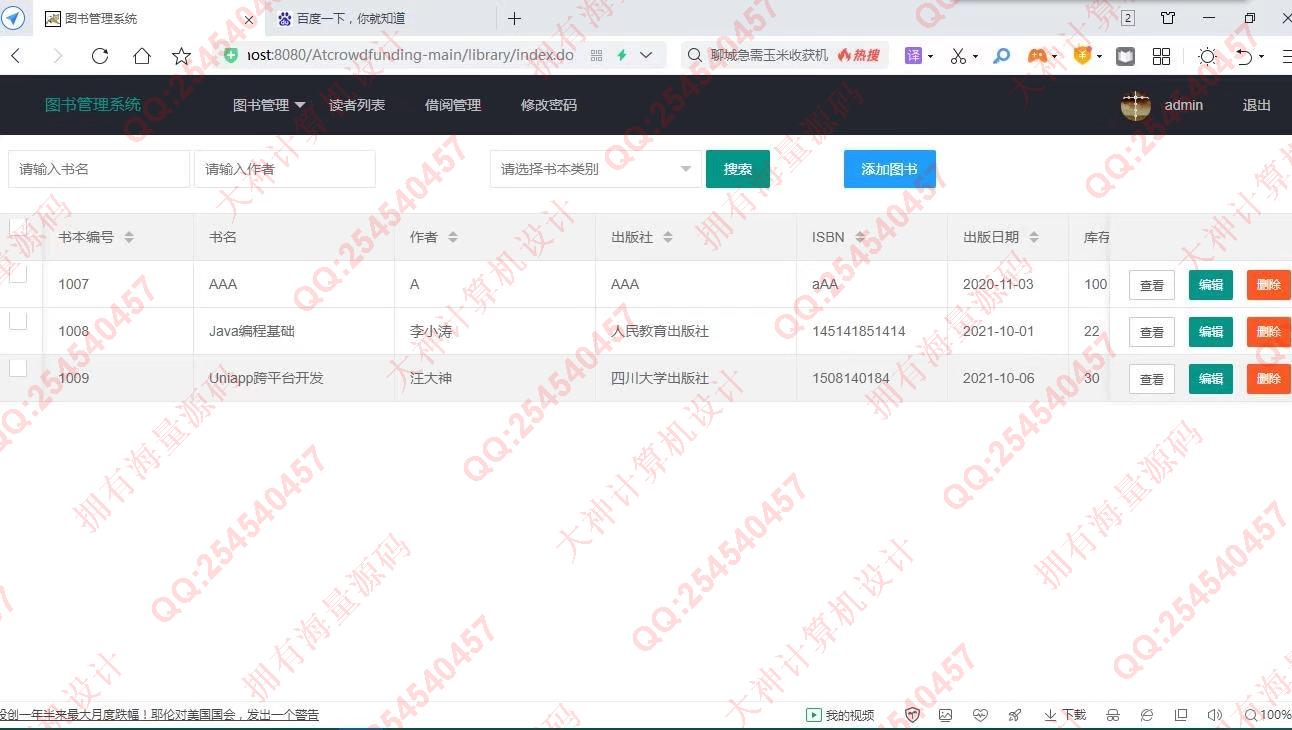1292x730 pixels.
Task: Click the browser back arrow
Action: coord(15,56)
